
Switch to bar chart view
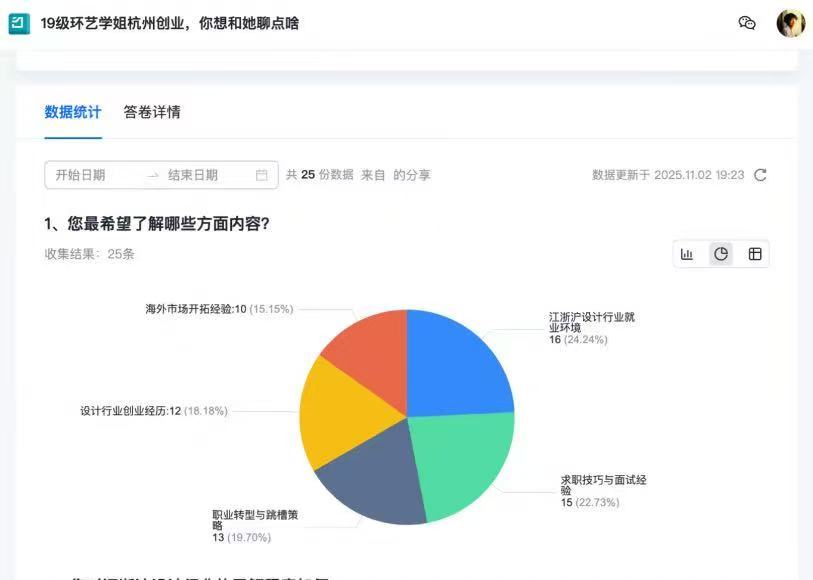687,254
